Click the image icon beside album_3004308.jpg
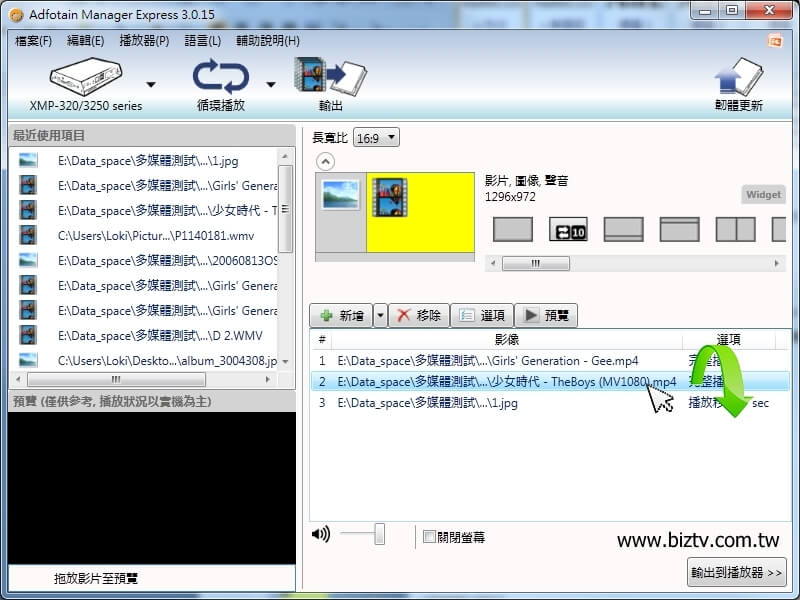The height and width of the screenshot is (600, 800). [x=28, y=360]
